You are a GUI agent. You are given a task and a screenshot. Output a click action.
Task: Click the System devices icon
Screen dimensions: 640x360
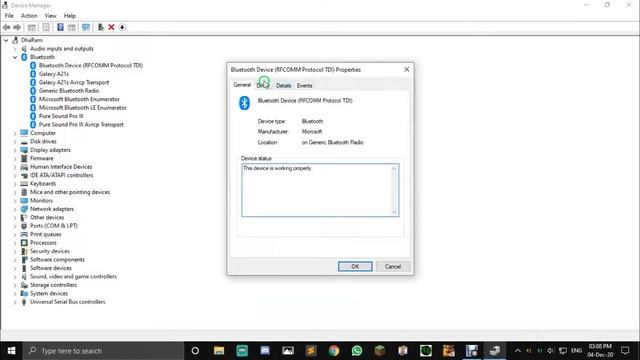24,293
